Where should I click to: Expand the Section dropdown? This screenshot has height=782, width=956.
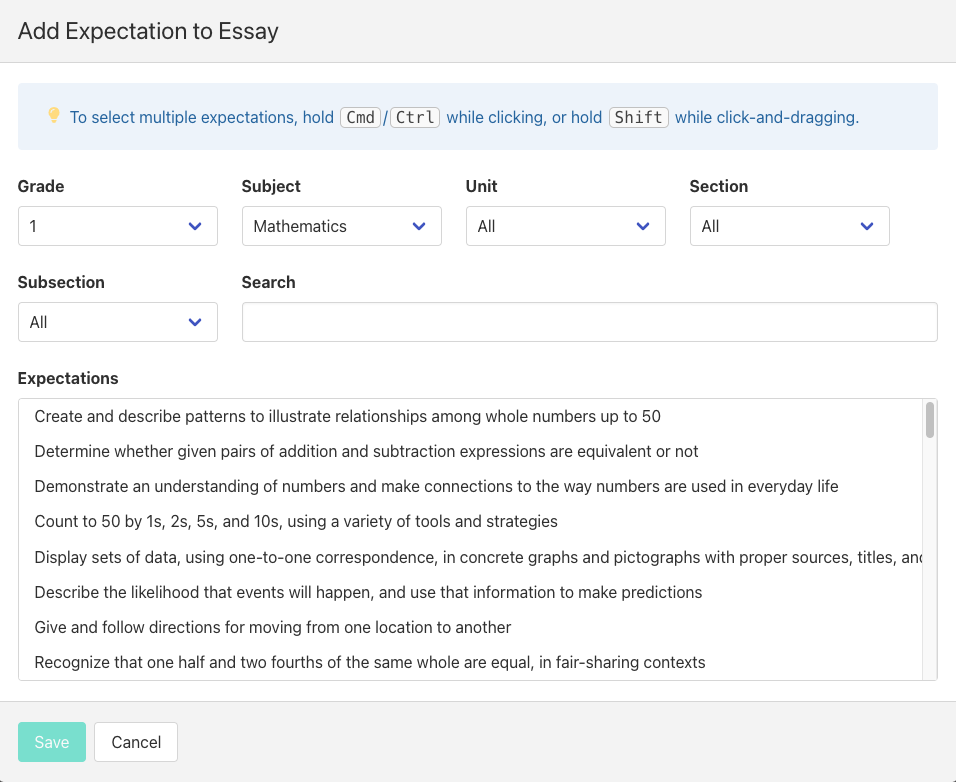pyautogui.click(x=790, y=226)
